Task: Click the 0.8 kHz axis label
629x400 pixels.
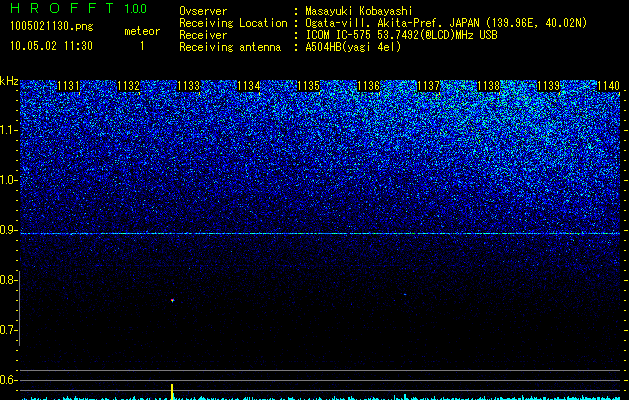Action: tap(8, 280)
